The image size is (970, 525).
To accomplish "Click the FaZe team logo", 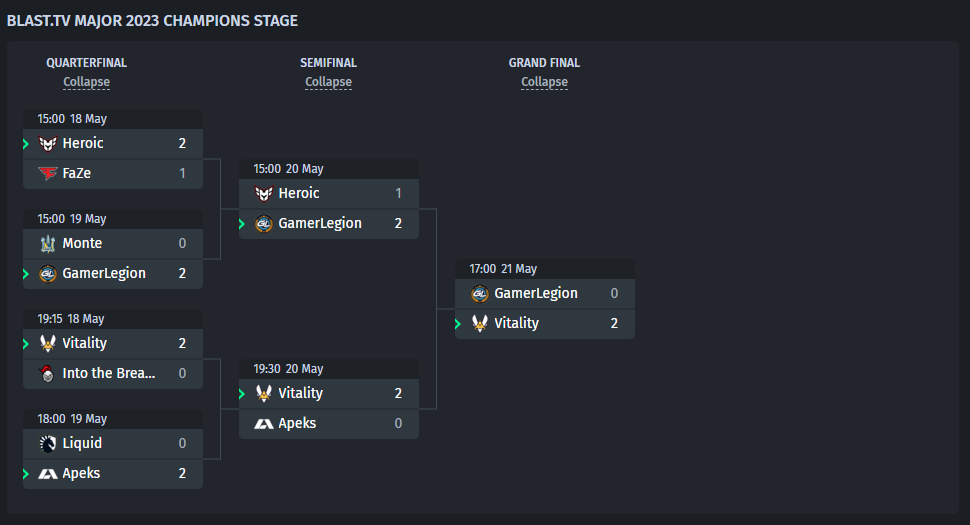I will (48, 173).
